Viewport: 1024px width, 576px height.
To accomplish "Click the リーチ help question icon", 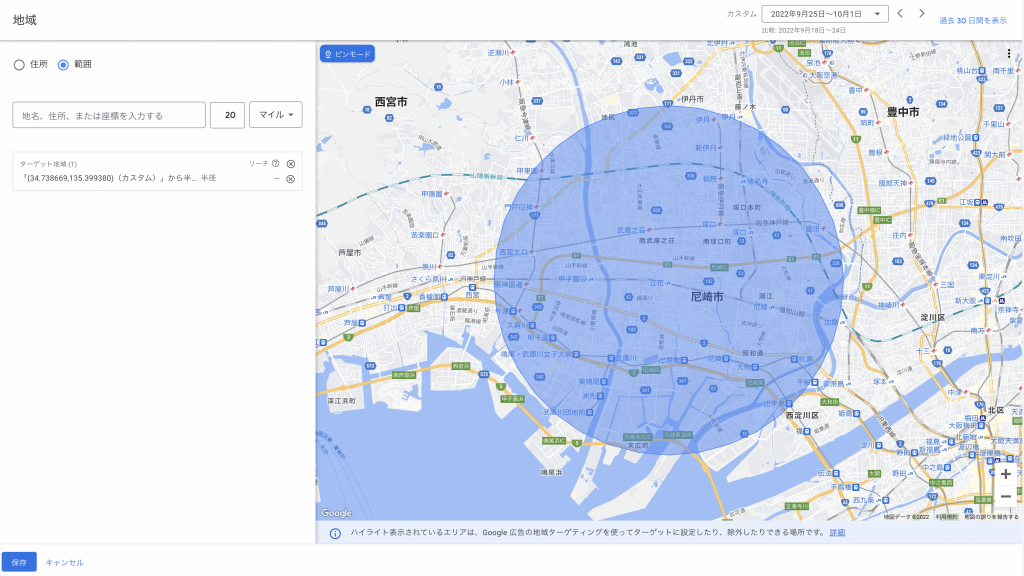I will point(276,163).
